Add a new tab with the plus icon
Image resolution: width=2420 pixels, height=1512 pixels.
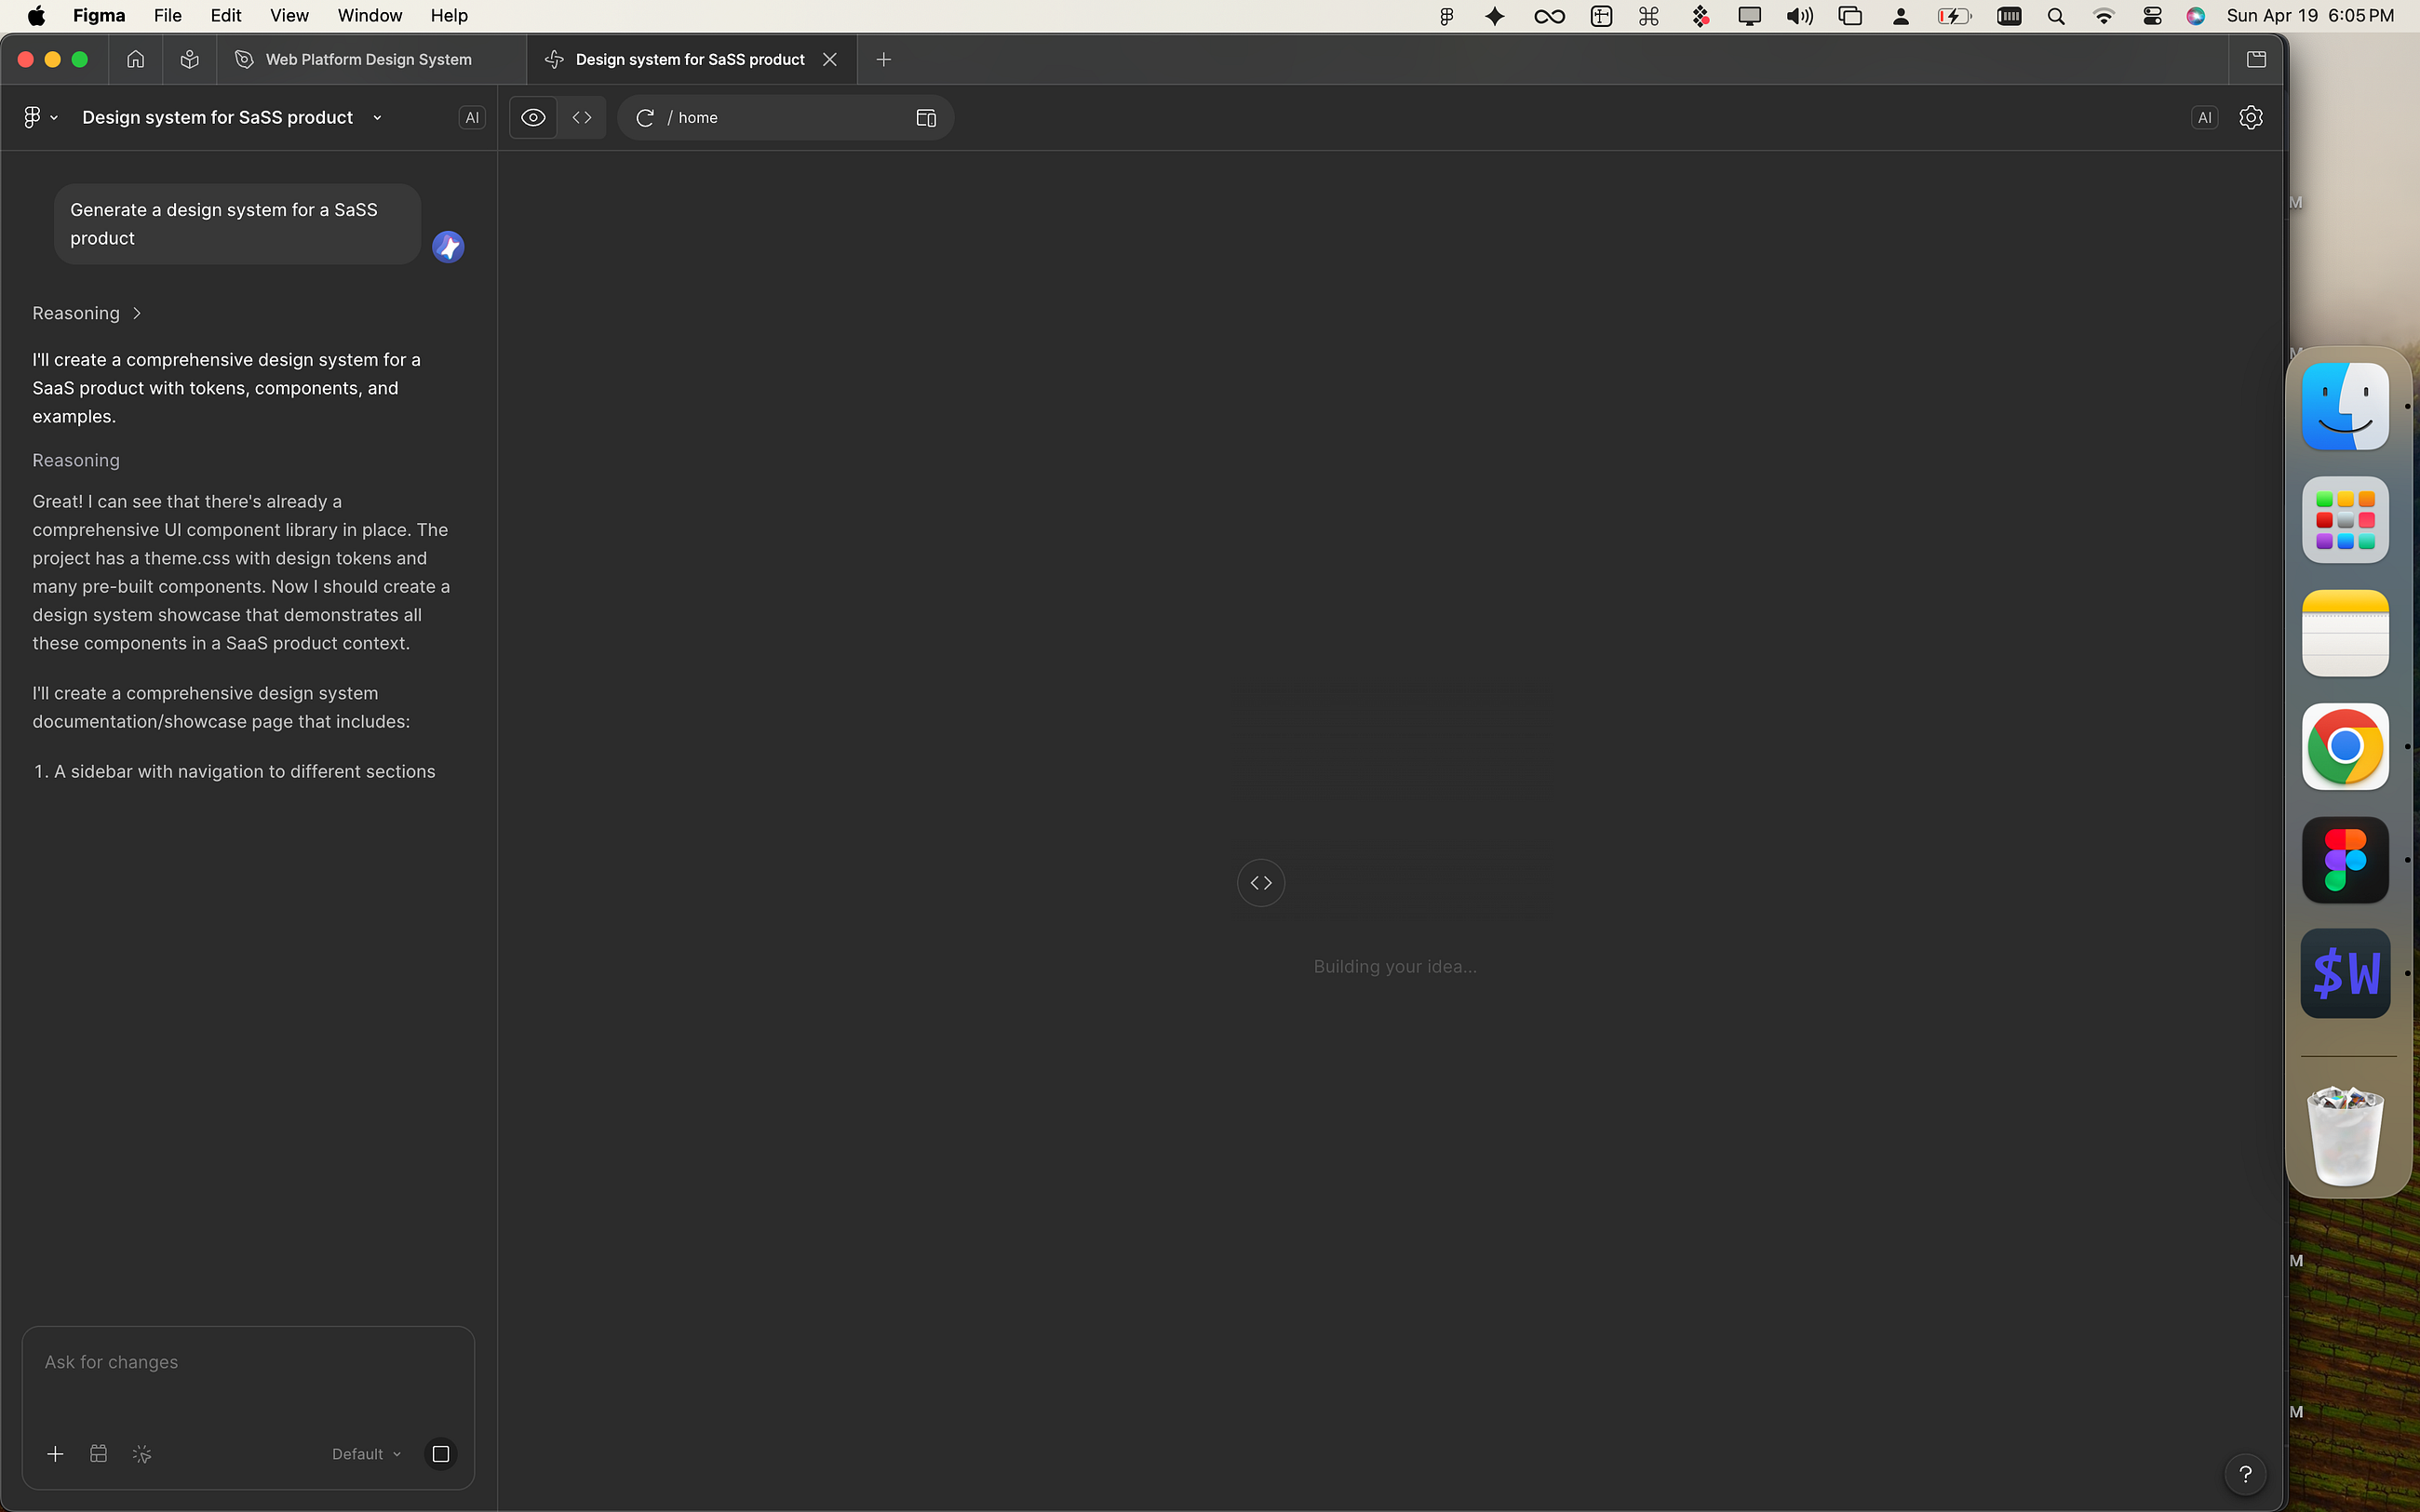pos(883,59)
